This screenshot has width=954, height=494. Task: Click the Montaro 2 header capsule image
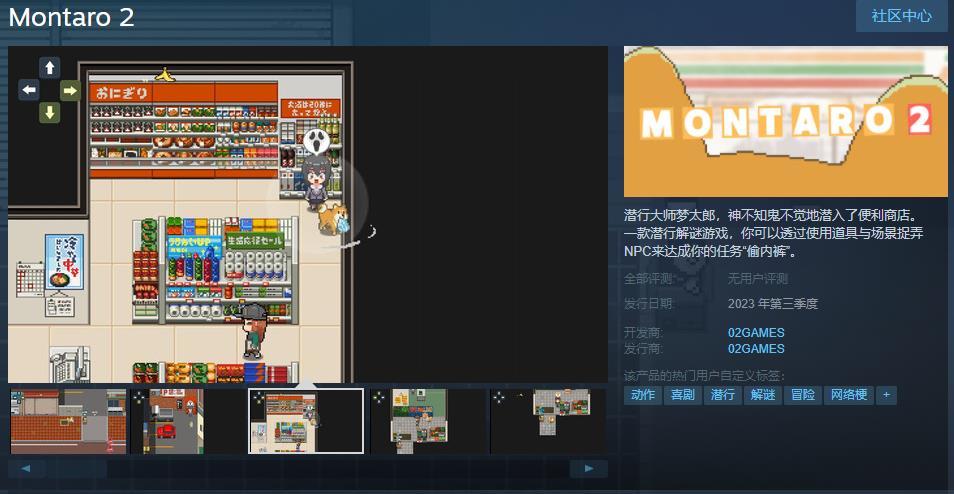(785, 121)
